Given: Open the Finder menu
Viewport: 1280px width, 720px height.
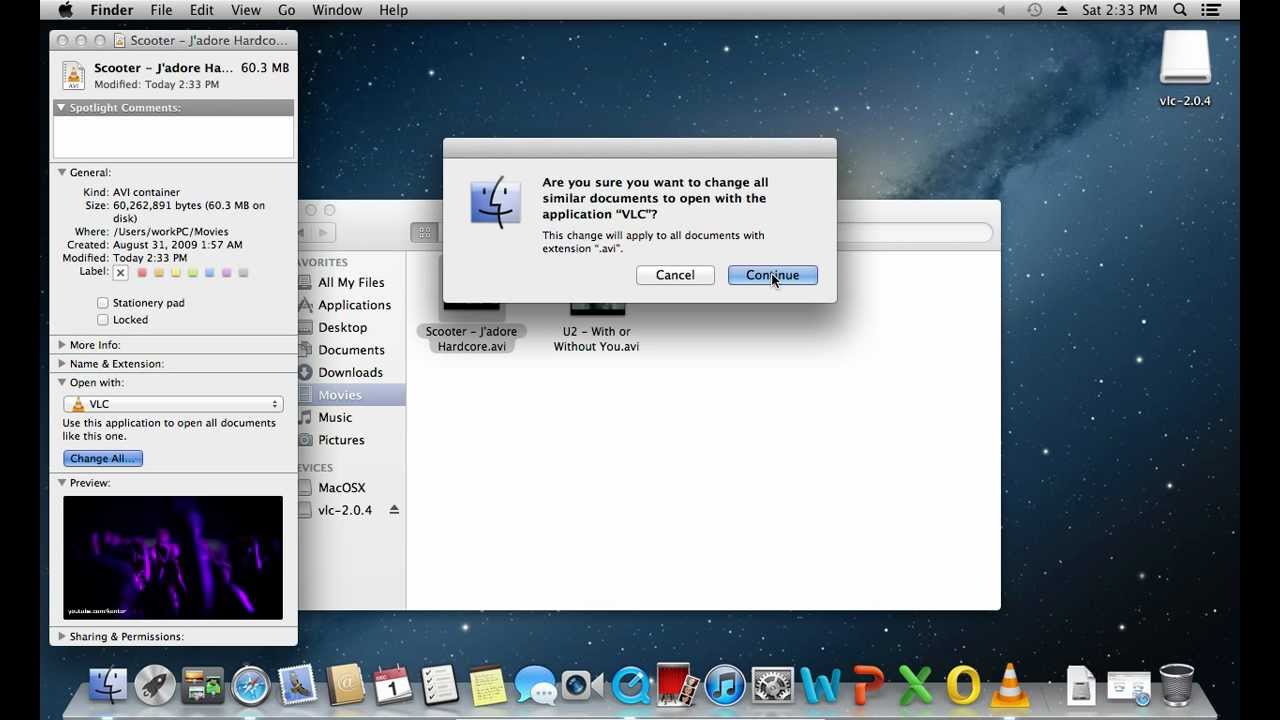Looking at the screenshot, I should click(112, 10).
